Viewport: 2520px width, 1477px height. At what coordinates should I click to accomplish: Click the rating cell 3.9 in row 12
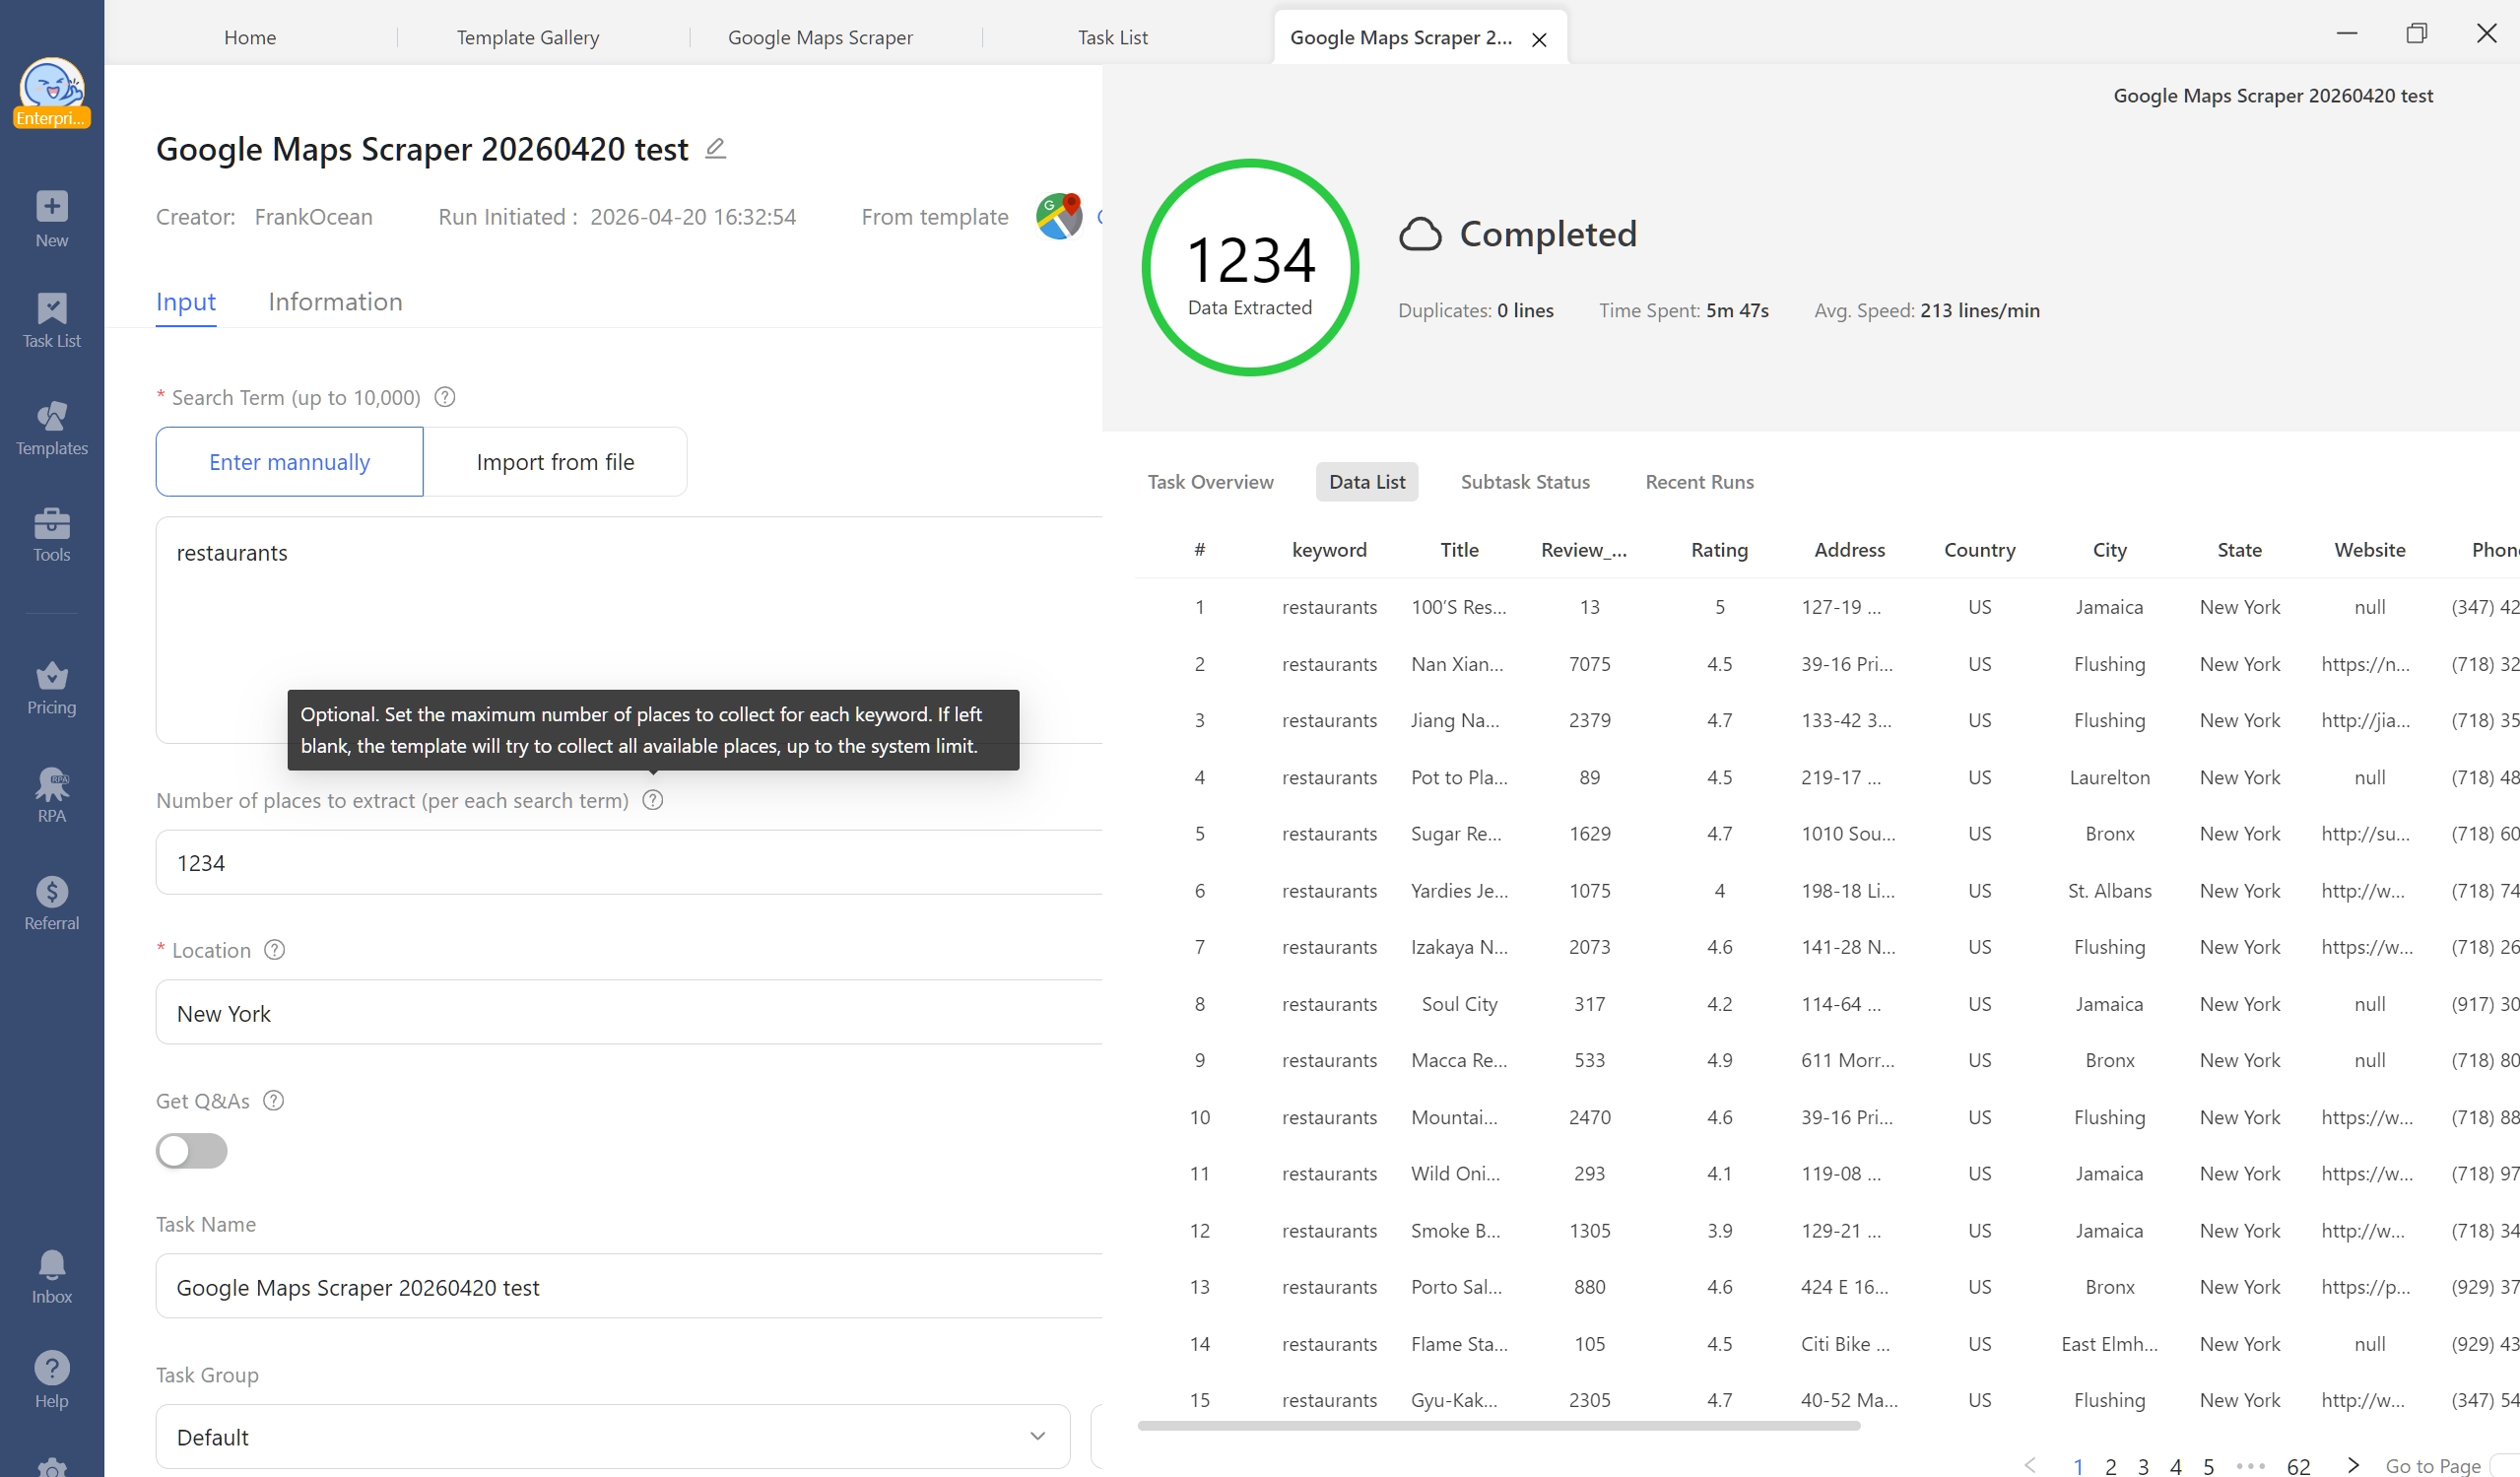point(1719,1230)
